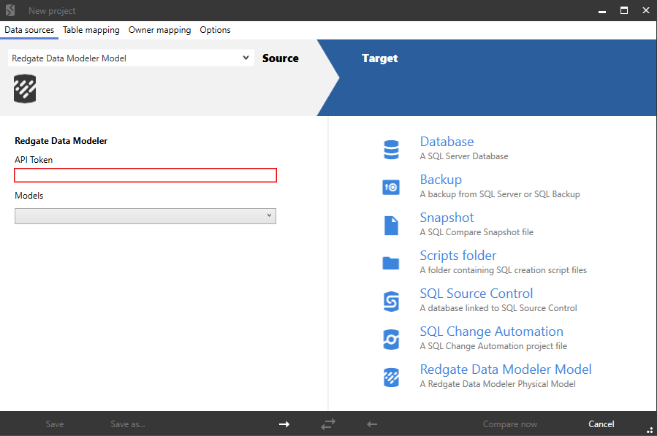This screenshot has width=657, height=436.
Task: Click the swap source and target arrows
Action: [328, 424]
